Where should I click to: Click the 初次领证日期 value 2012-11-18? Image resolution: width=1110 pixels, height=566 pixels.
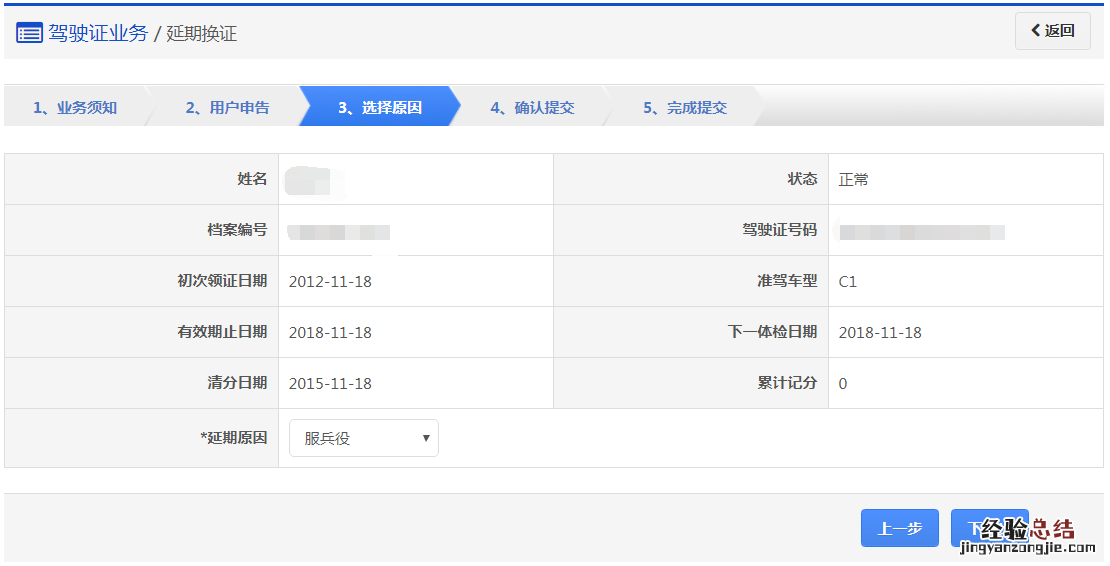330,281
